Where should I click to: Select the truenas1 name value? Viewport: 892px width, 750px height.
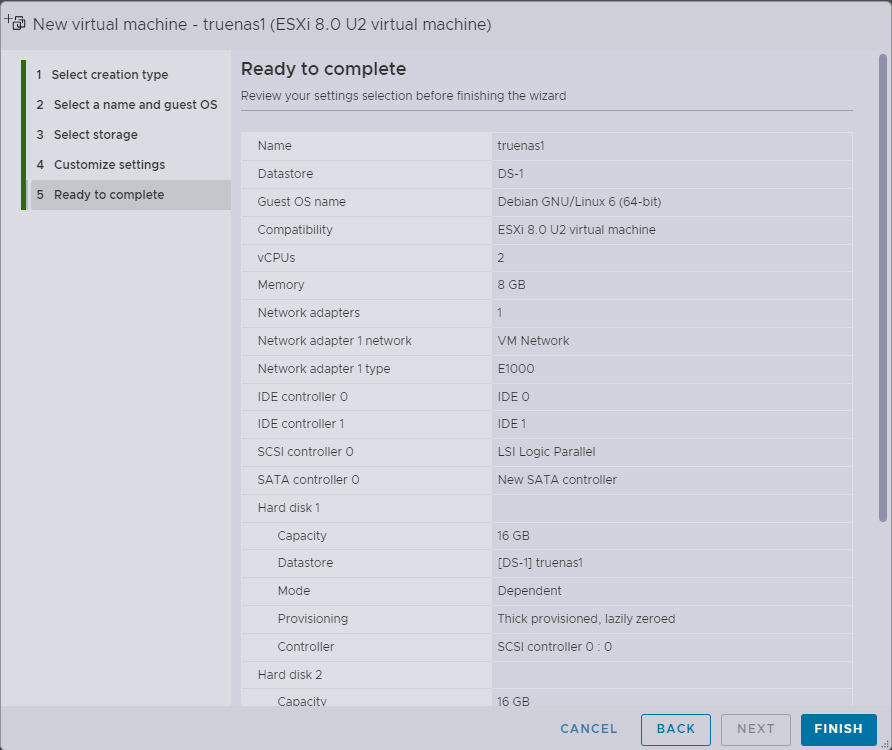tap(520, 146)
